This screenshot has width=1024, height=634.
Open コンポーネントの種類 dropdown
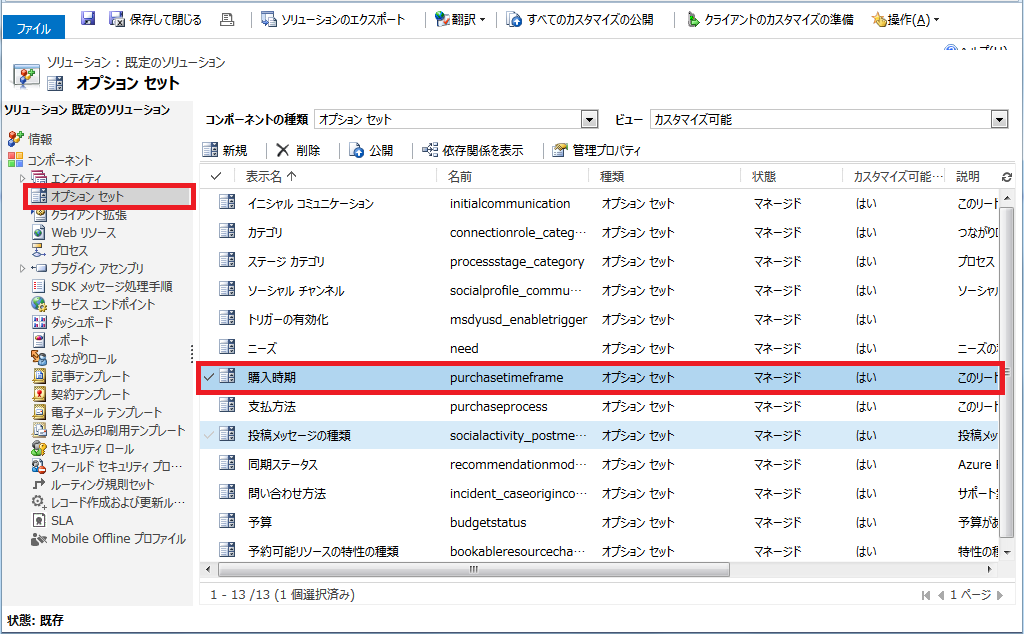[x=590, y=119]
